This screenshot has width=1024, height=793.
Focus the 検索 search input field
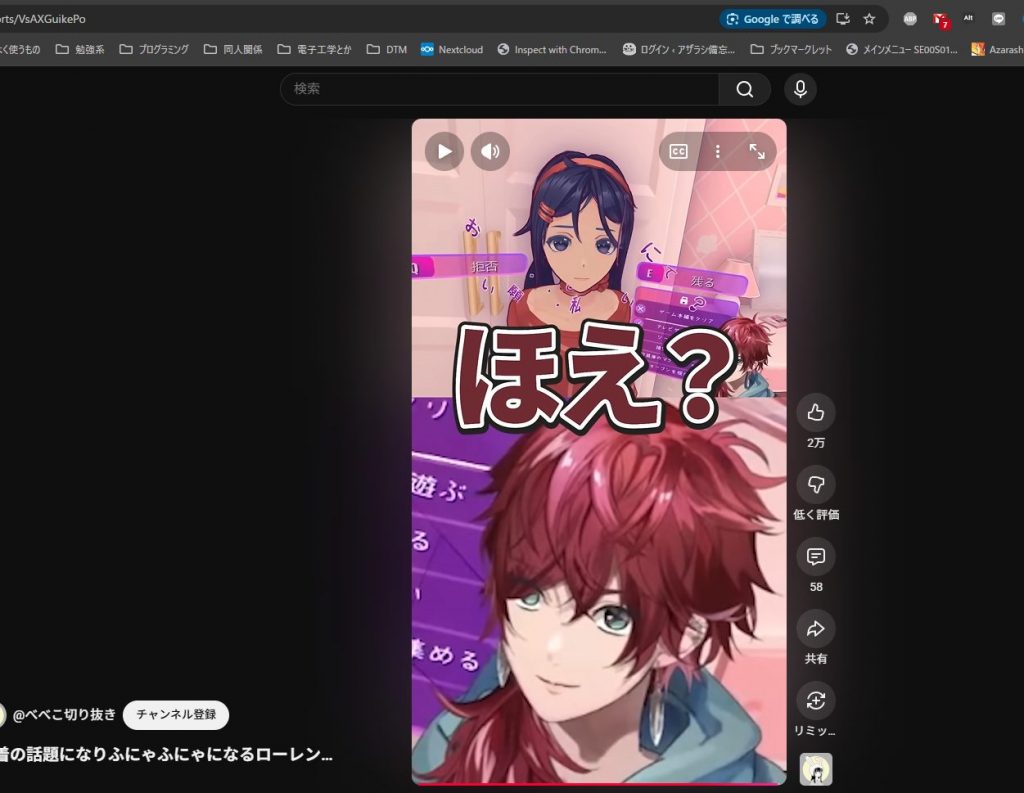[x=500, y=89]
